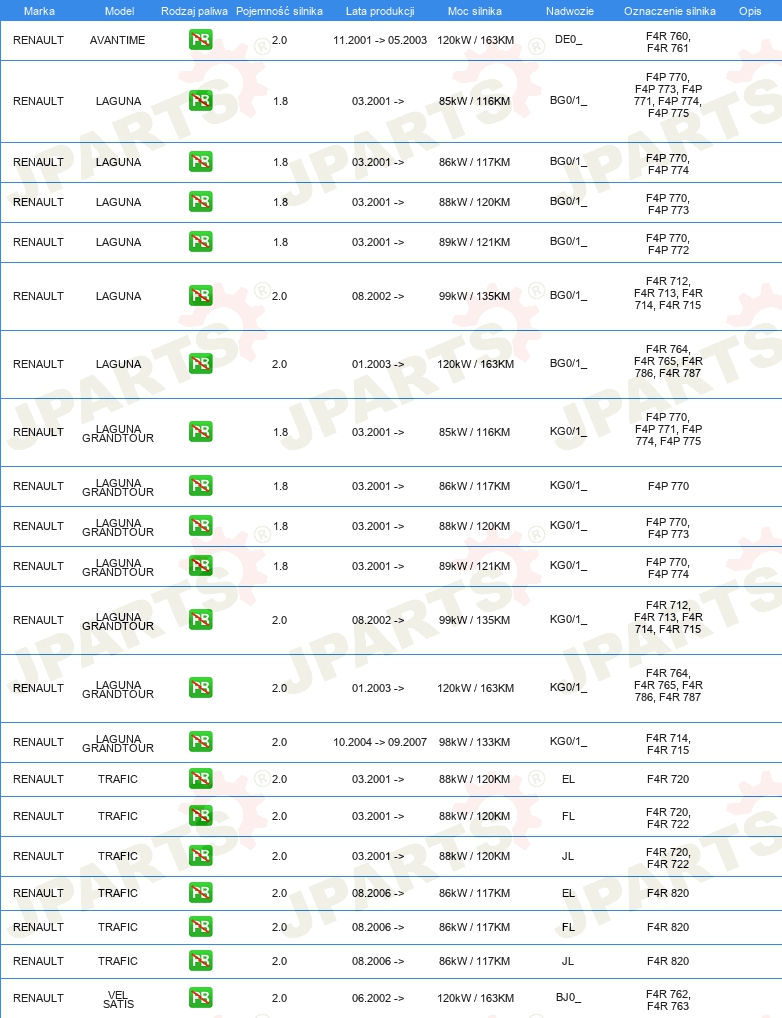This screenshot has width=782, height=1018.
Task: Click the Rodzaj paliwa column header
Action: [194, 11]
